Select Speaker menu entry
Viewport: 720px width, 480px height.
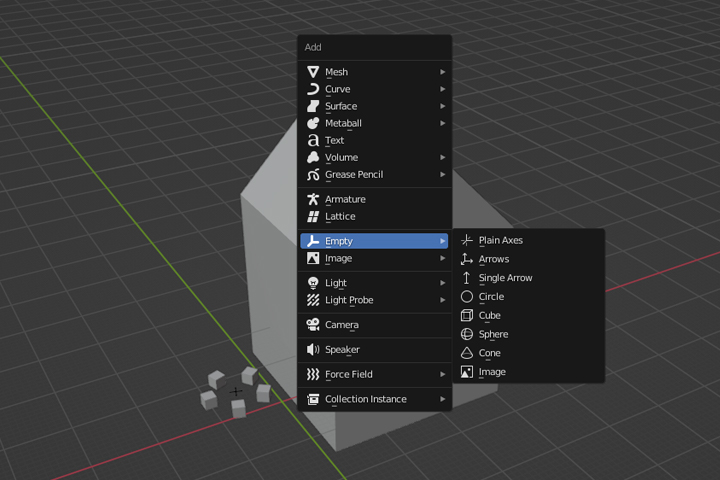click(x=374, y=350)
